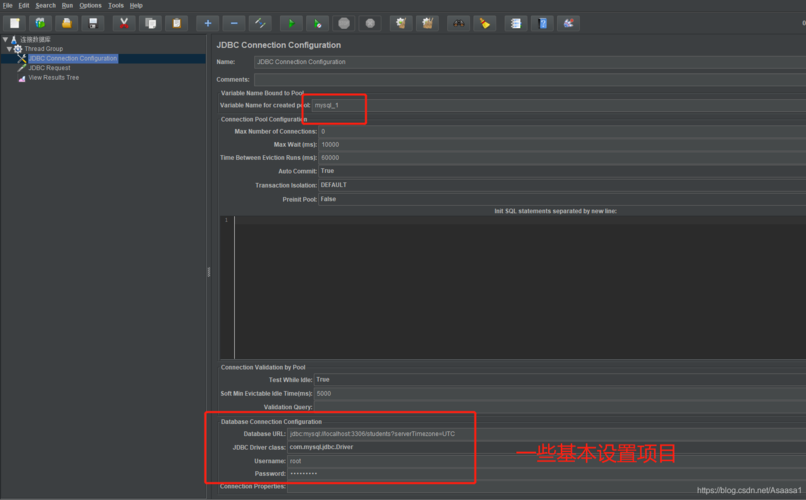Click the Clear All brooms icon

428,23
